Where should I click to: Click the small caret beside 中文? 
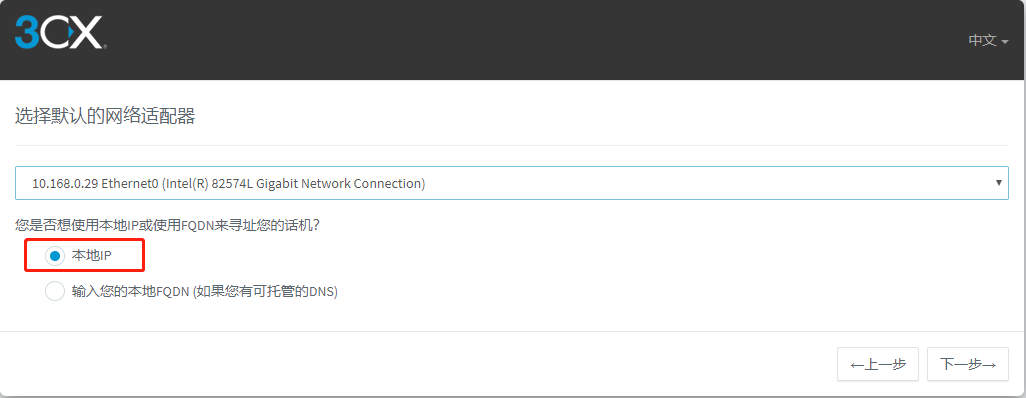[x=1004, y=41]
